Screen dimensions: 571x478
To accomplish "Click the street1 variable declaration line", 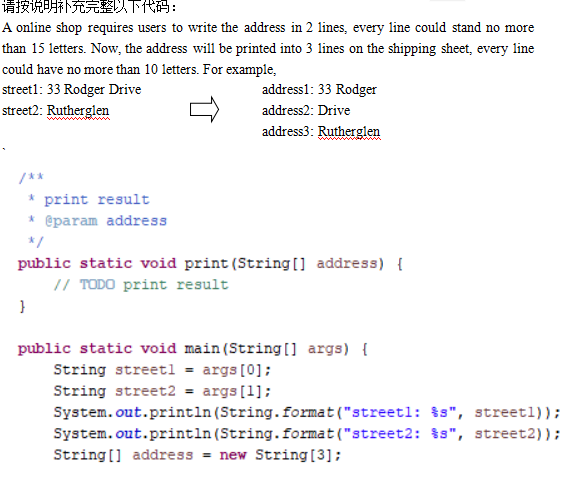I will tap(162, 370).
